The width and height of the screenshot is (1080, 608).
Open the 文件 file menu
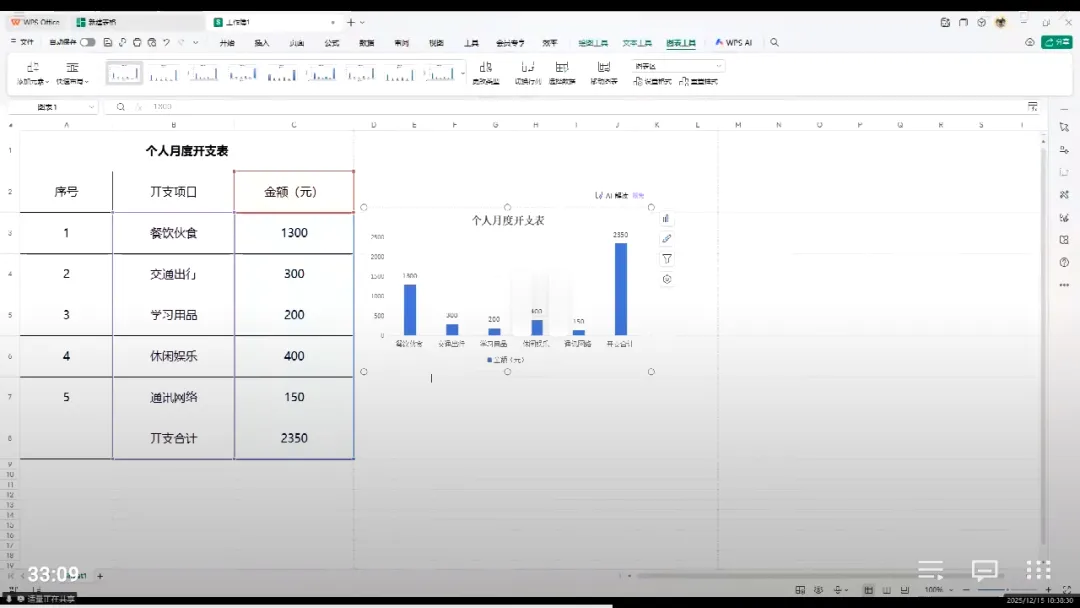(23, 43)
